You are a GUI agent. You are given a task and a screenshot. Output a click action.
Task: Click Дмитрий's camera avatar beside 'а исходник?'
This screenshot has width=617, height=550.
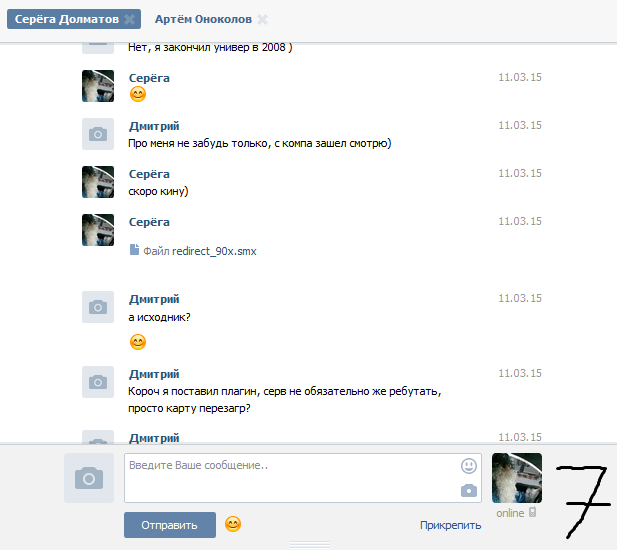pos(98,307)
